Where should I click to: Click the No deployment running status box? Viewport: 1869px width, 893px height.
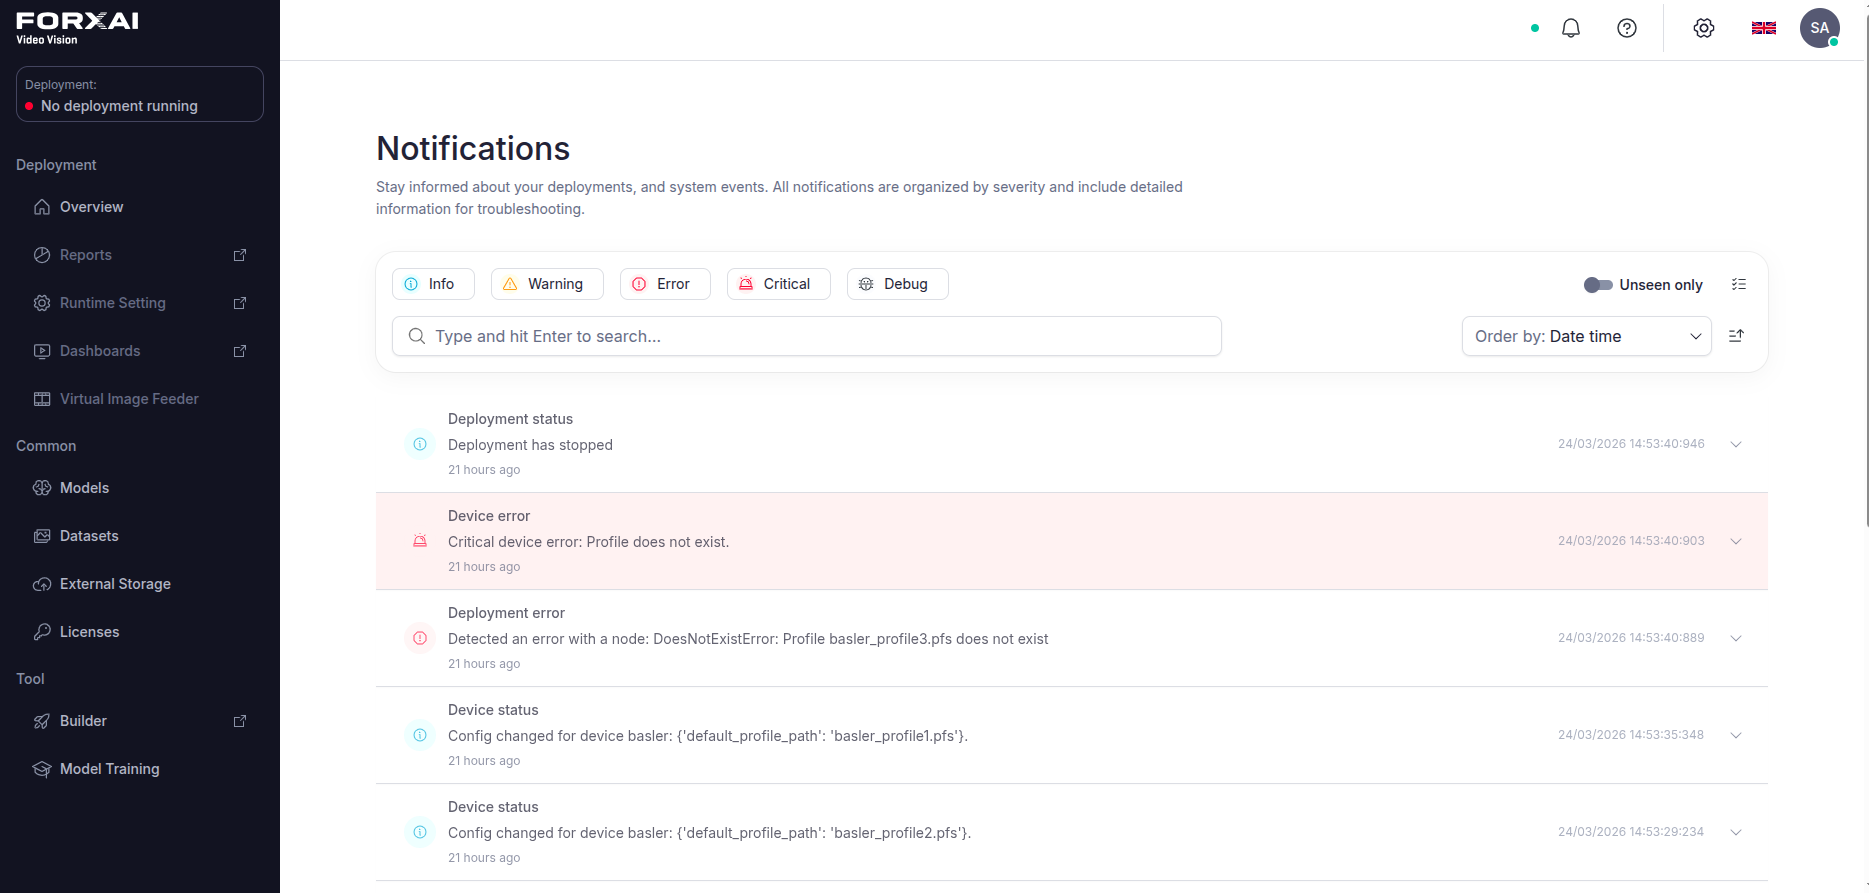click(x=140, y=94)
